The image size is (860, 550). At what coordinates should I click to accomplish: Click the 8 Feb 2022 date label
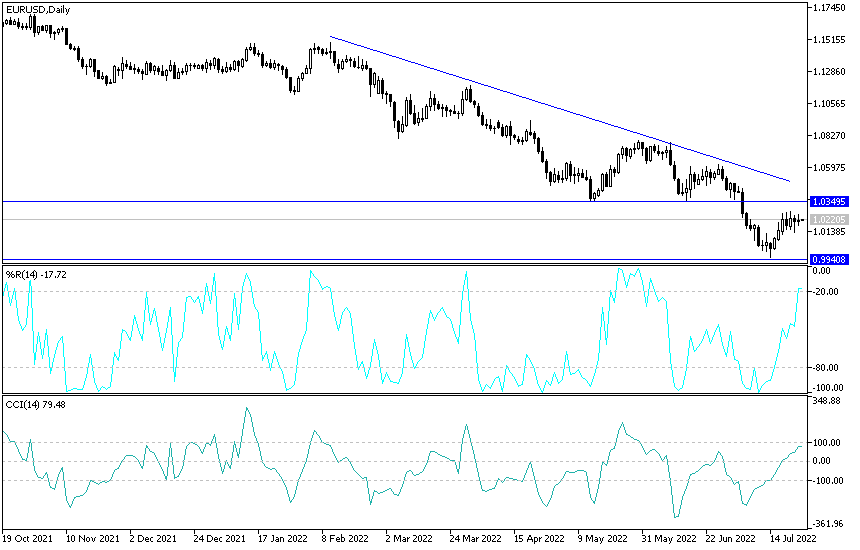point(345,538)
